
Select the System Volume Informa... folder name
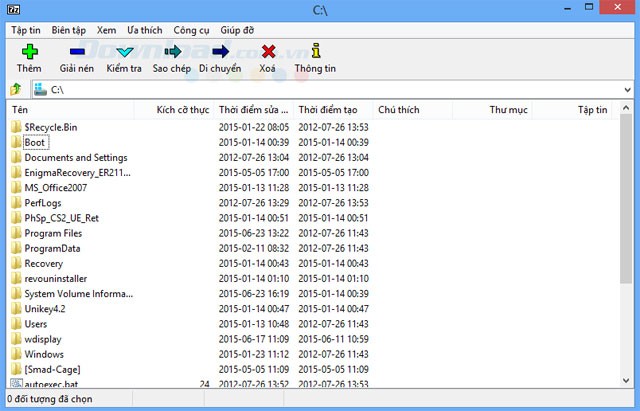pos(79,294)
